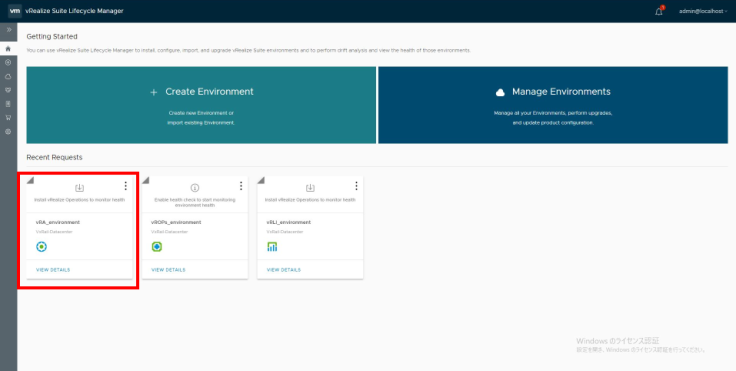
Task: Click the vRealize Automation product icon
Action: [41, 247]
